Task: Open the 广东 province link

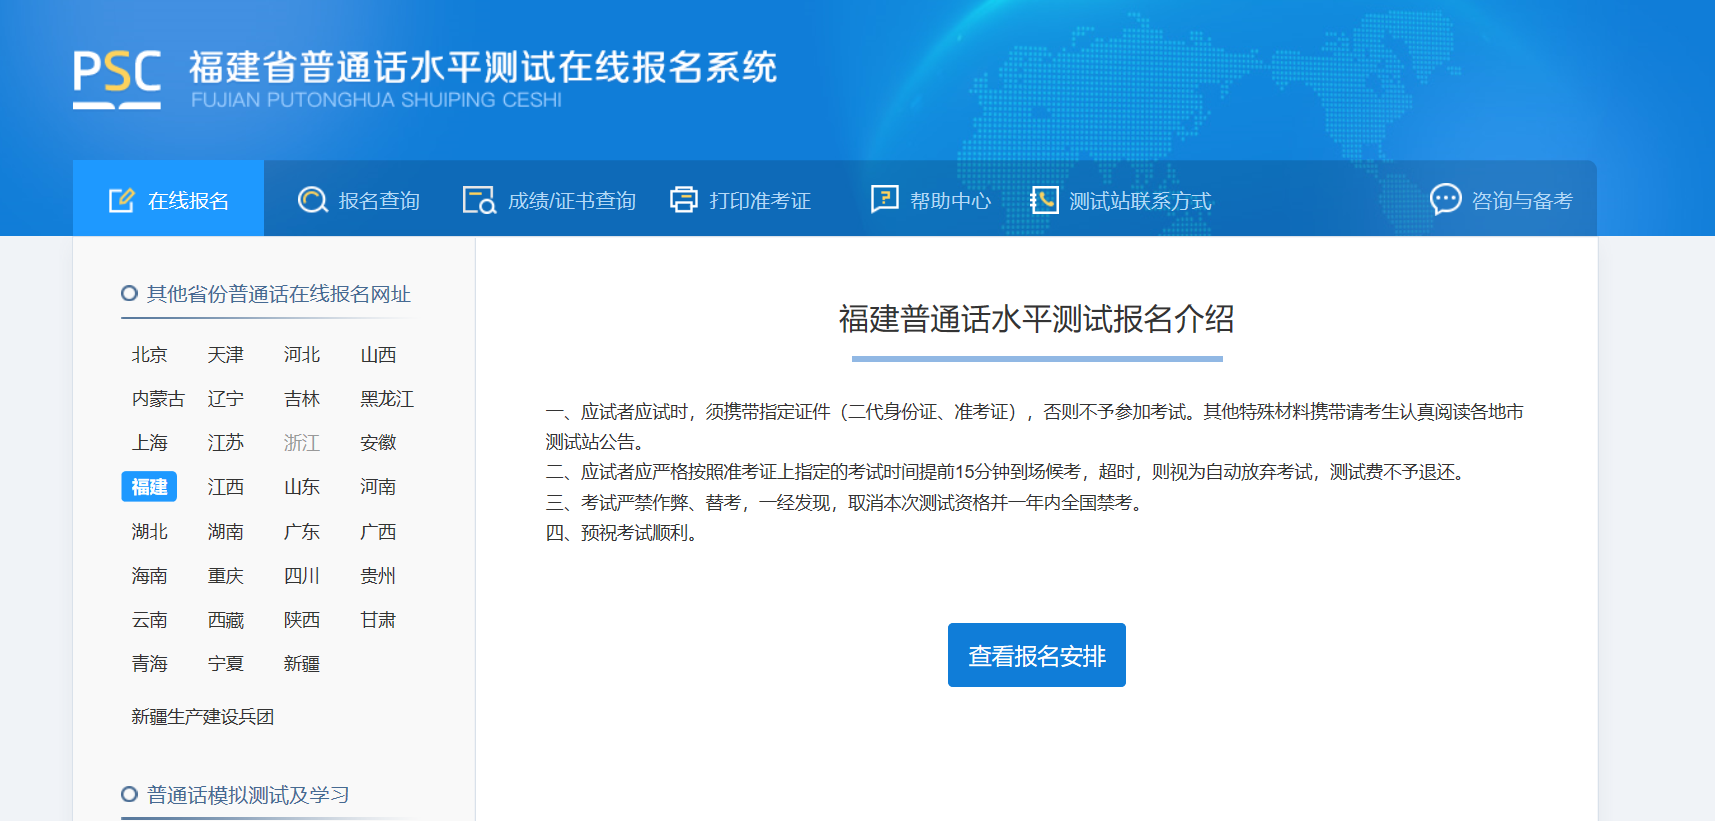Action: pos(301,532)
